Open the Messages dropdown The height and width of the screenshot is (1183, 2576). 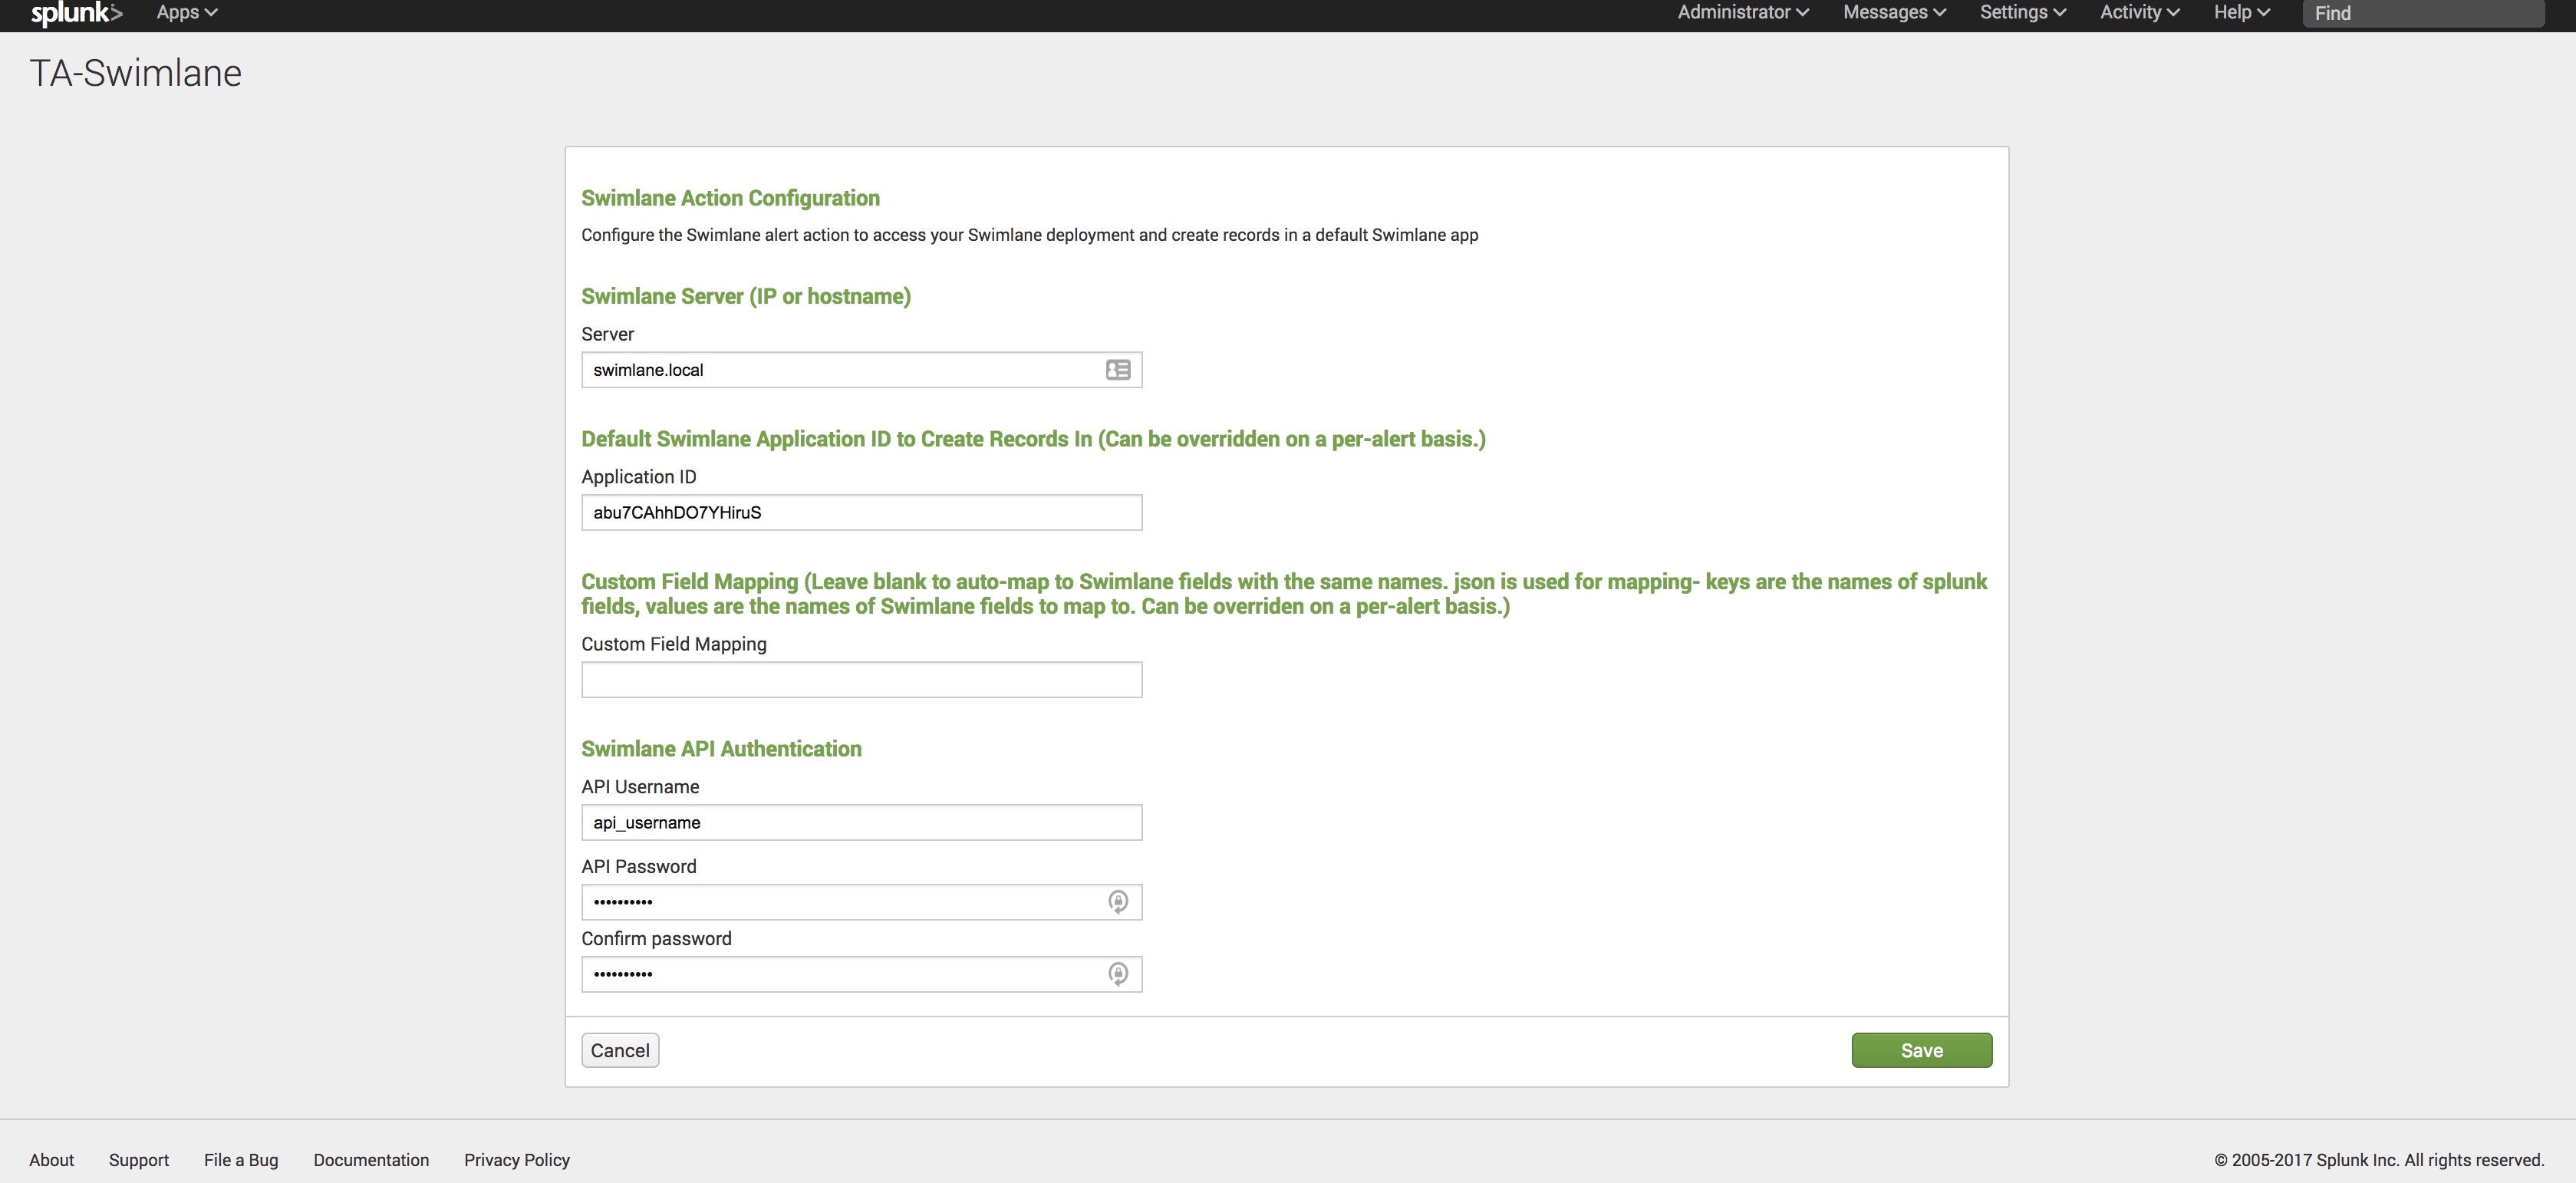[1894, 12]
